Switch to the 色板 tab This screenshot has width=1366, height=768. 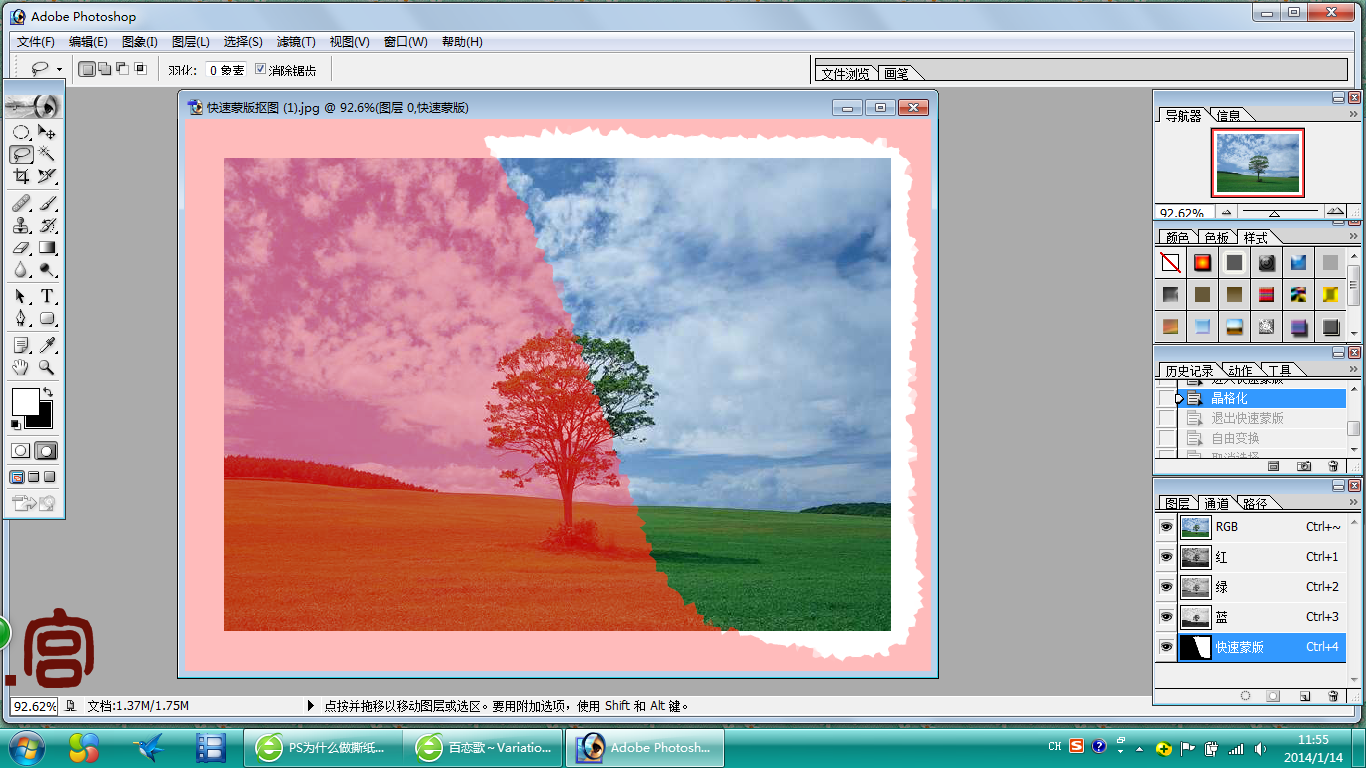pyautogui.click(x=1216, y=237)
